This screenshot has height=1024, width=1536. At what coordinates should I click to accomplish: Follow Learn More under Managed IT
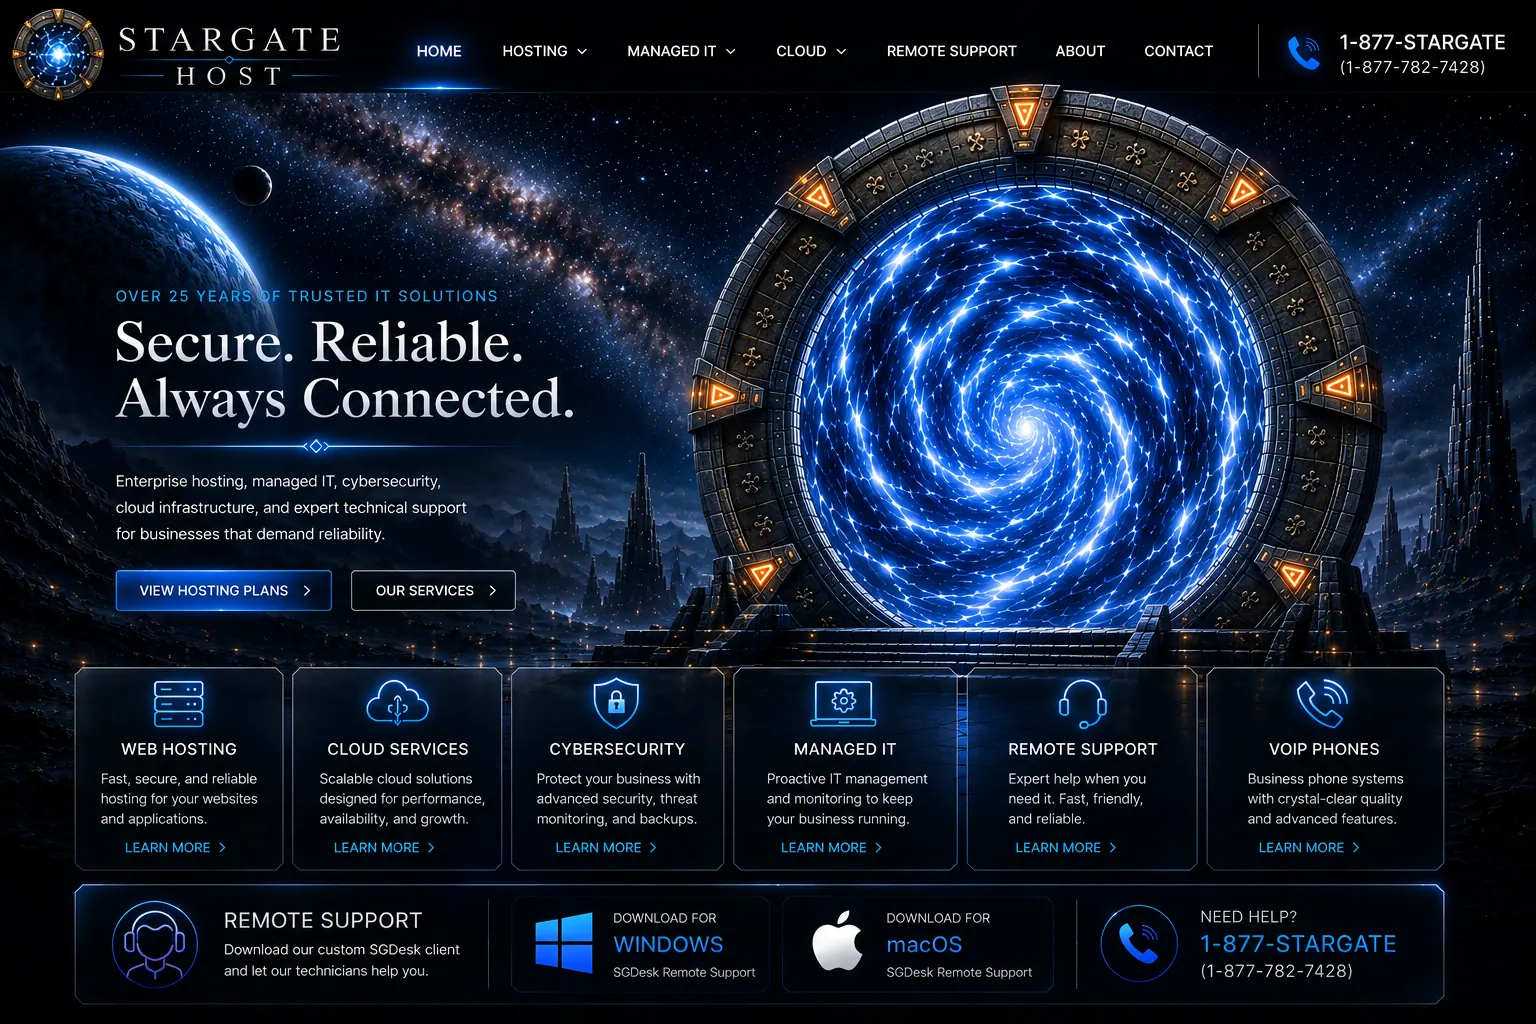point(832,848)
